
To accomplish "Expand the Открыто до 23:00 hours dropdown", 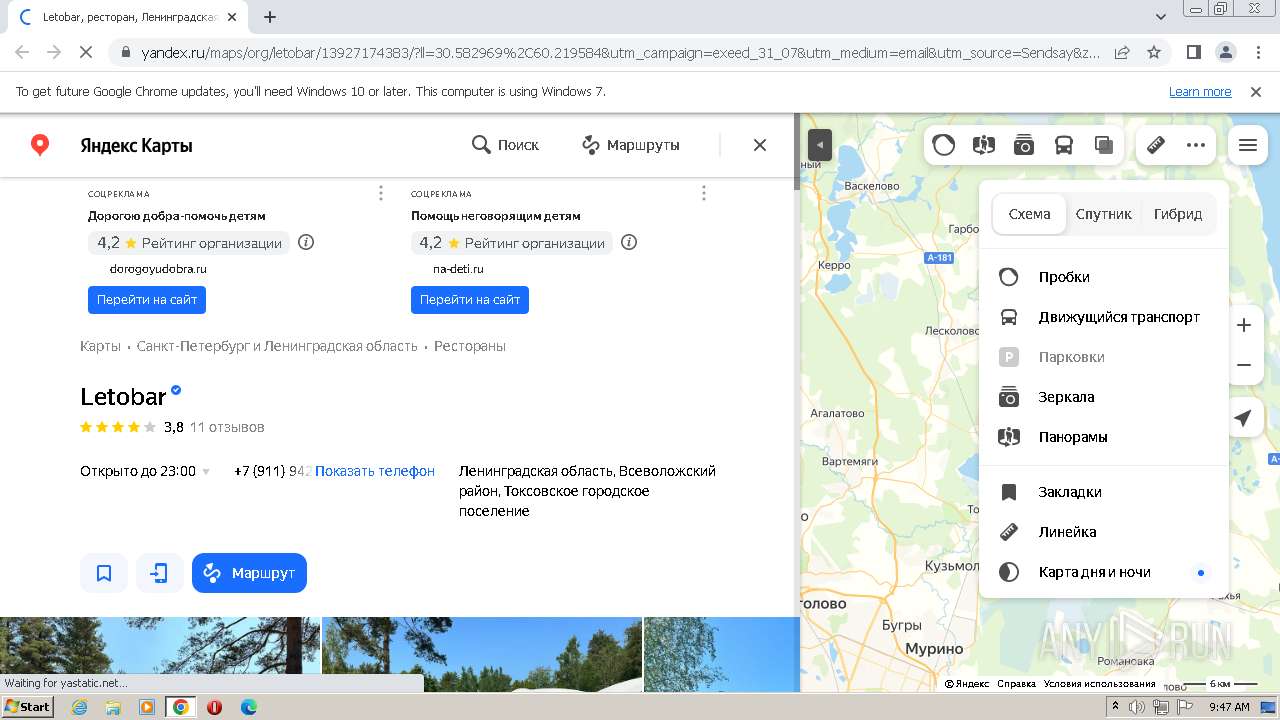I will 145,471.
